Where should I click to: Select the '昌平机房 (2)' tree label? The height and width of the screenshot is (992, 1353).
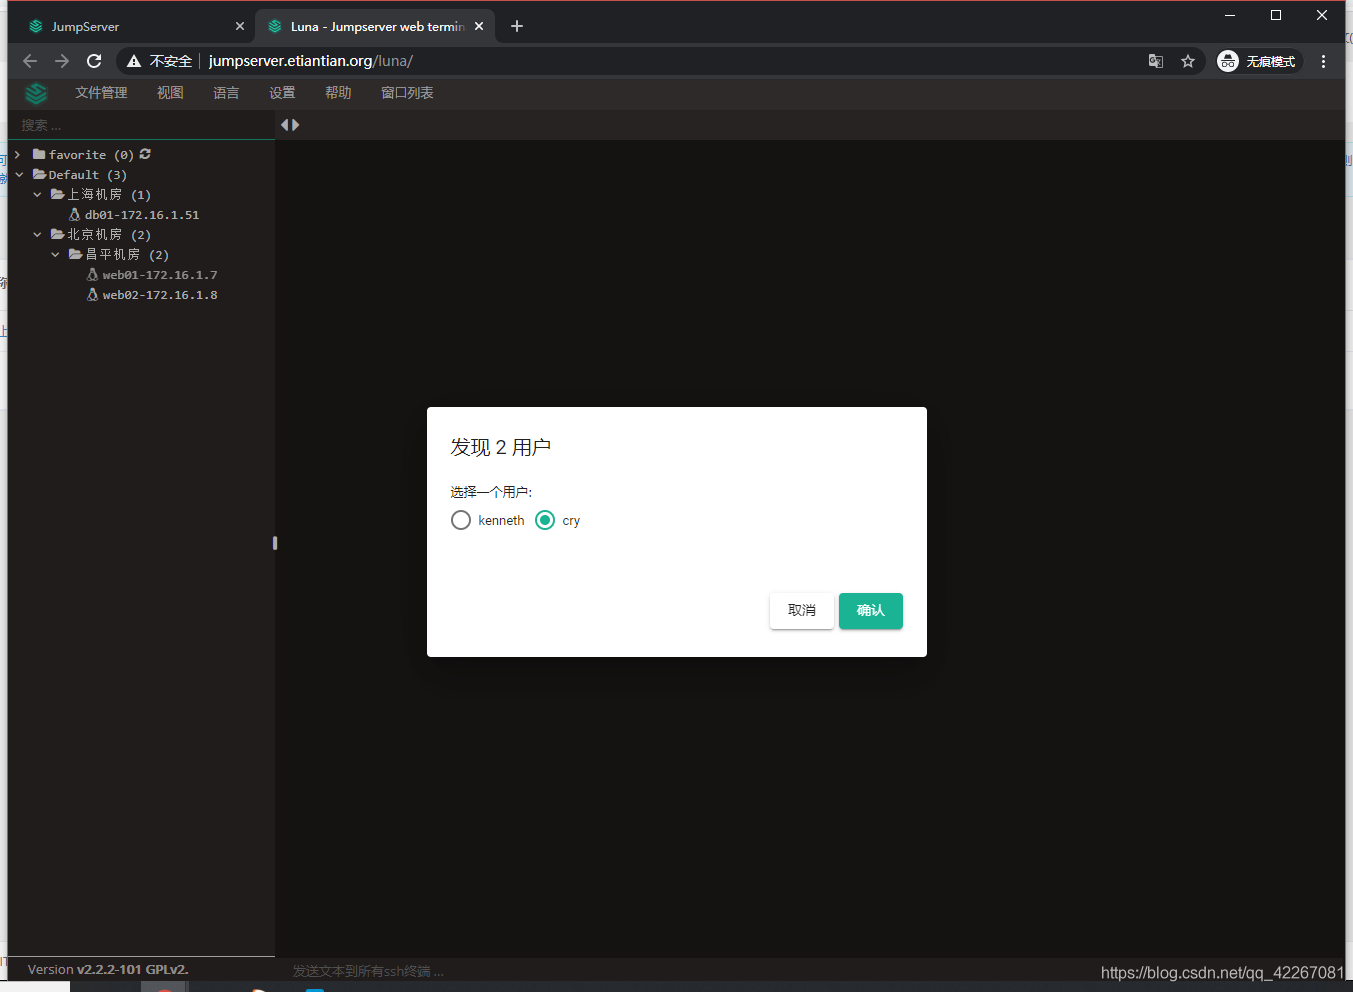coord(127,255)
